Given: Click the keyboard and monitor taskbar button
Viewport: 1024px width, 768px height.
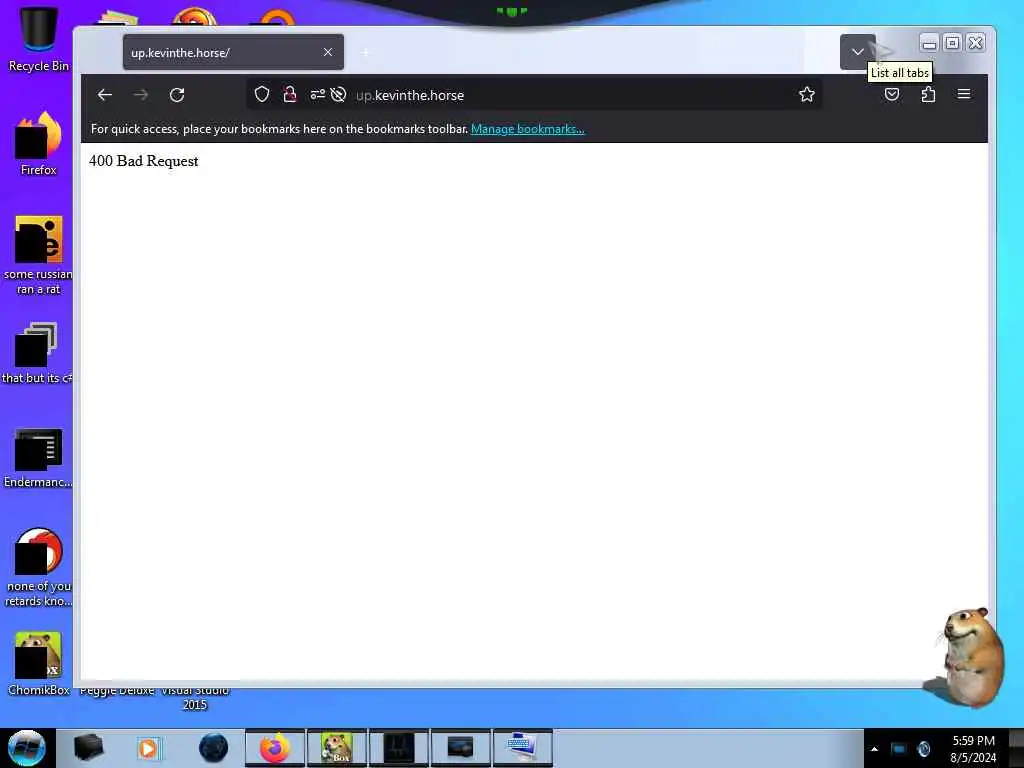Looking at the screenshot, I should point(522,748).
